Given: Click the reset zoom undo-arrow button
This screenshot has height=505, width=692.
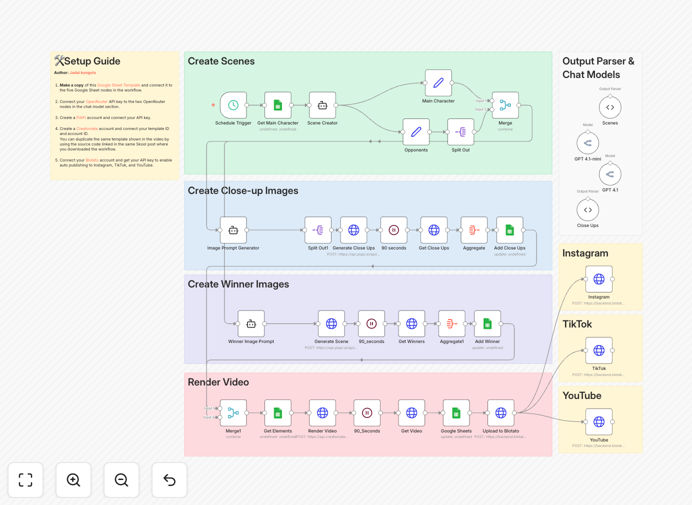Looking at the screenshot, I should pos(169,480).
